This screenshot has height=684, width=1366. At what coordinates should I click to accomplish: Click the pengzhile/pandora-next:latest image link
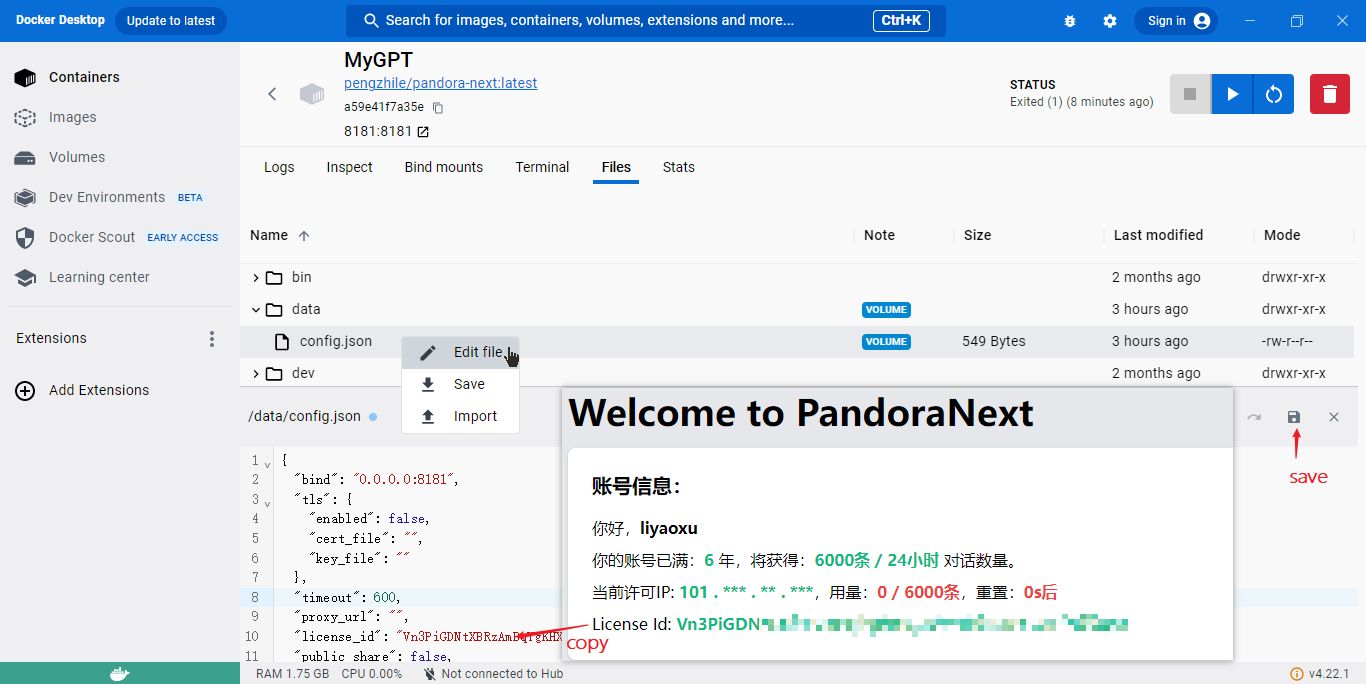[x=440, y=83]
